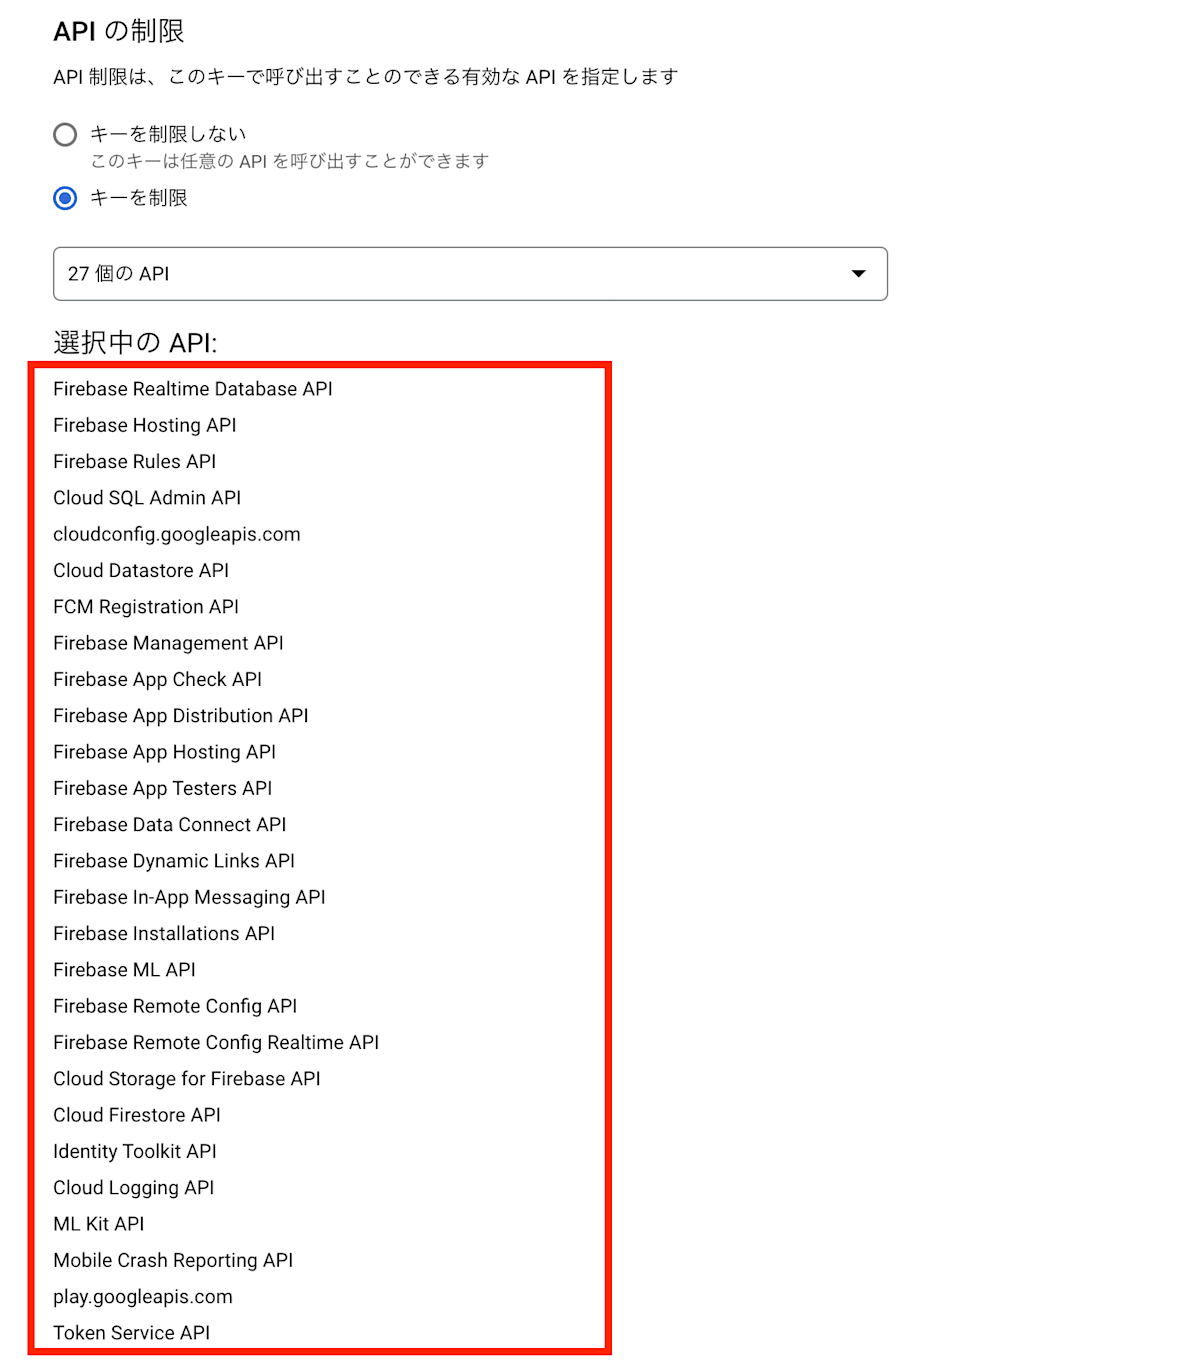The image size is (1200, 1360).
Task: Click "ML Kit API" entry
Action: pos(99,1224)
